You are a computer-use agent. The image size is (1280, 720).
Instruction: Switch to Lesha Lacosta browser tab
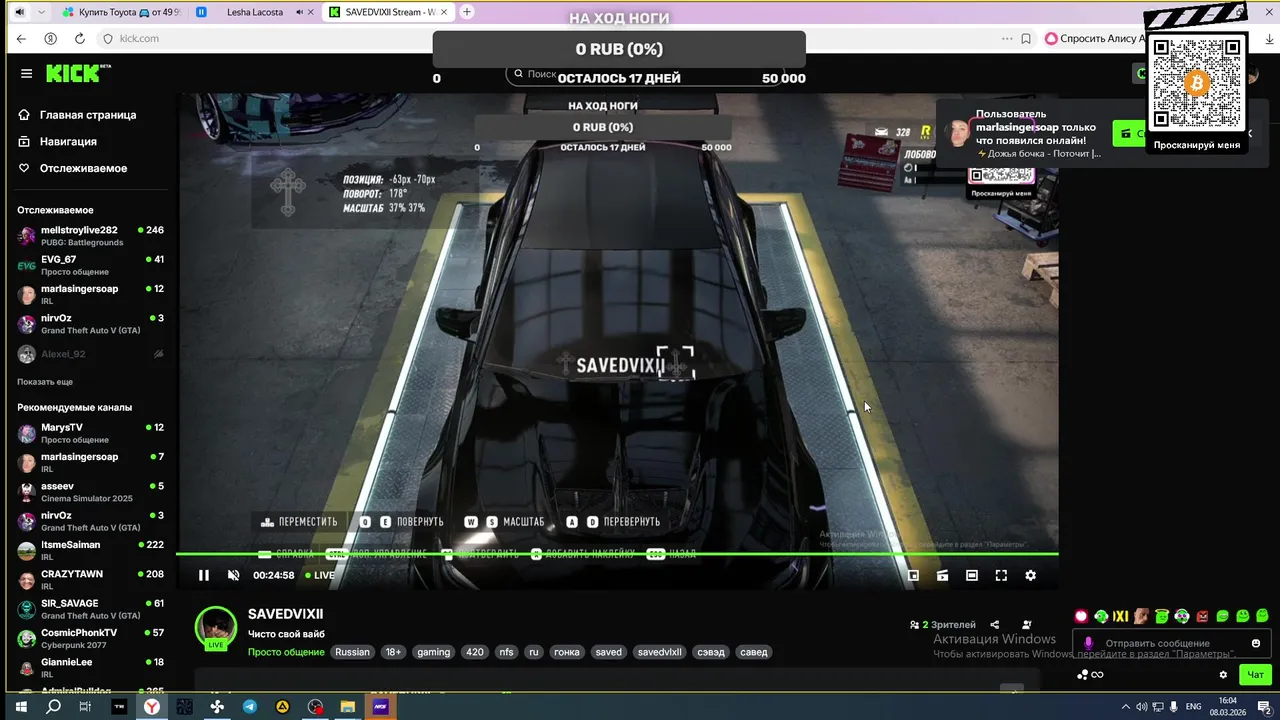(x=254, y=12)
